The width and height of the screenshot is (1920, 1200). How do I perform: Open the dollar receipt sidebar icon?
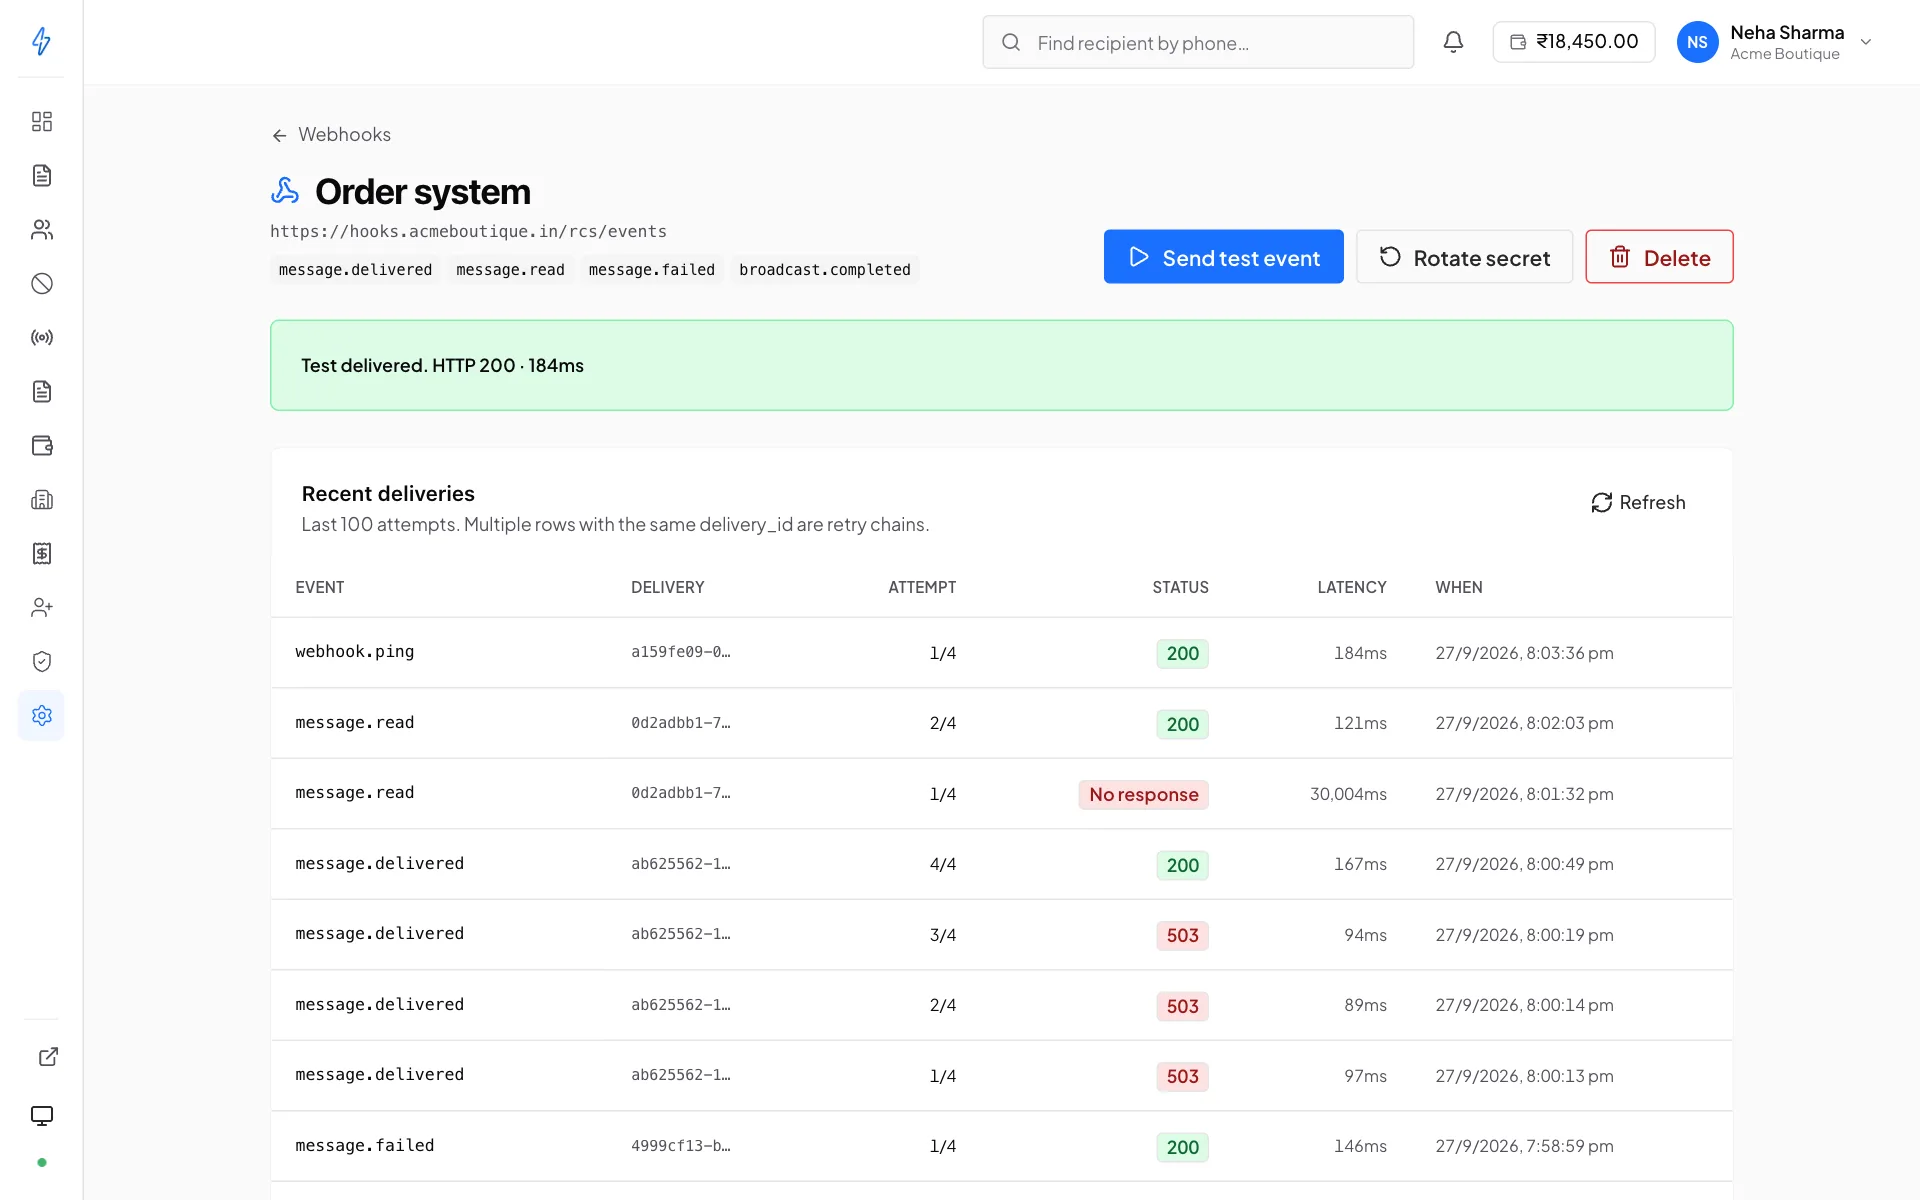click(x=41, y=554)
